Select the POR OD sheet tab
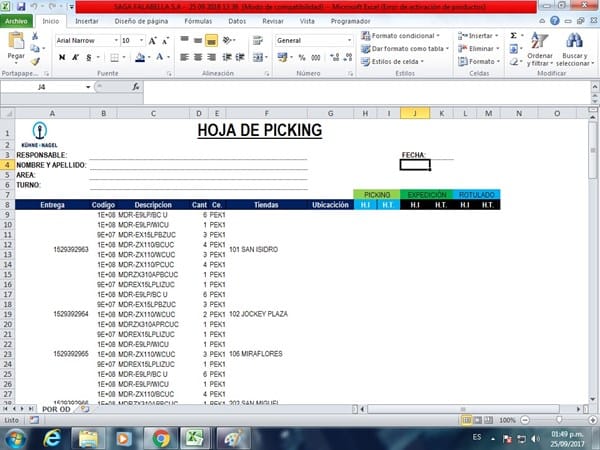 56,409
